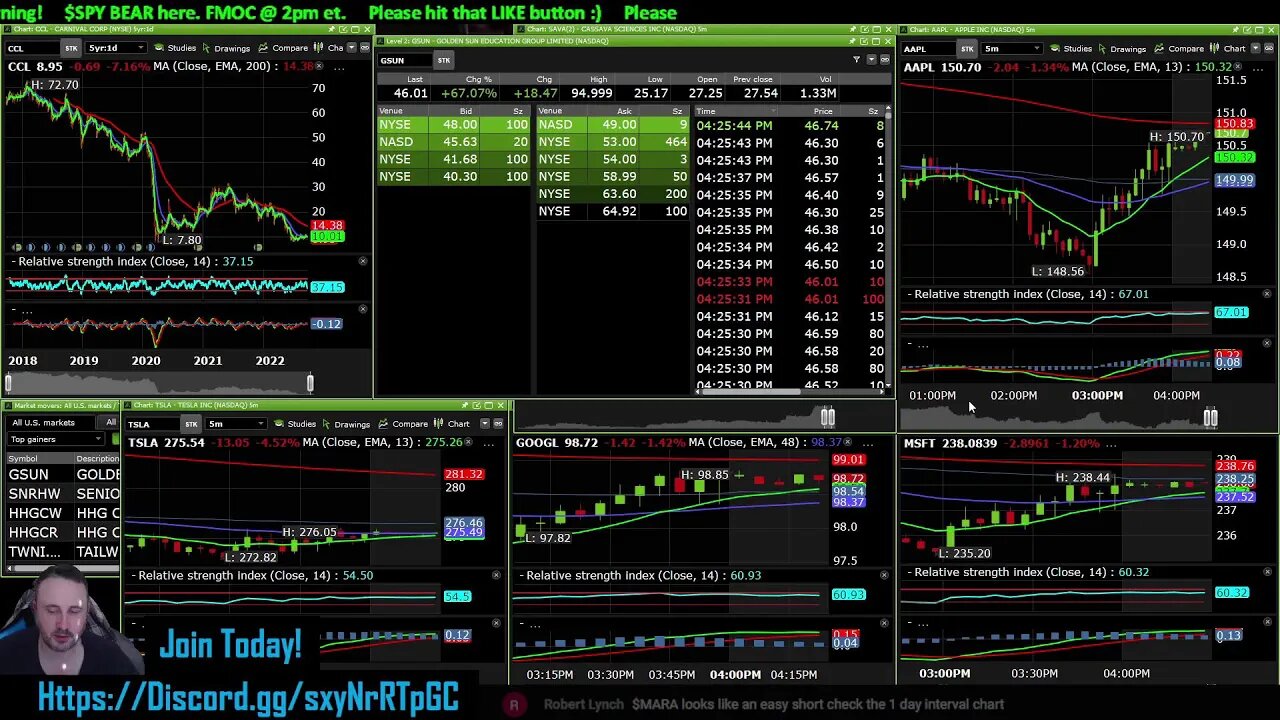Select the SNRHW row in Market movers
Image resolution: width=1280 pixels, height=720 pixels.
62,494
